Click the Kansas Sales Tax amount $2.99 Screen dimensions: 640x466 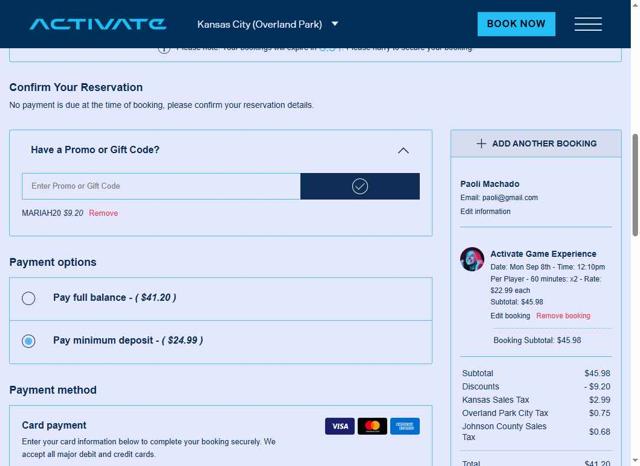600,400
